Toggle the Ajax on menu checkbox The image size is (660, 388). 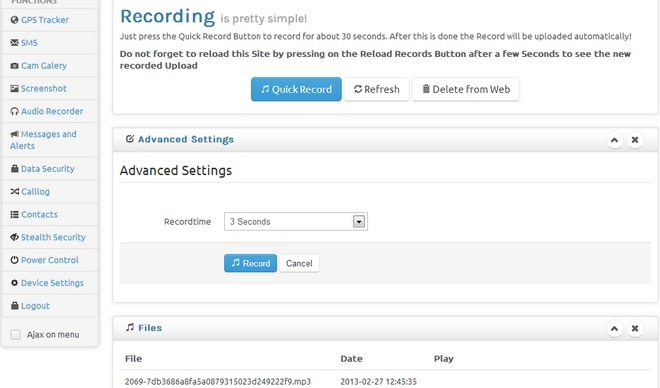coord(16,335)
